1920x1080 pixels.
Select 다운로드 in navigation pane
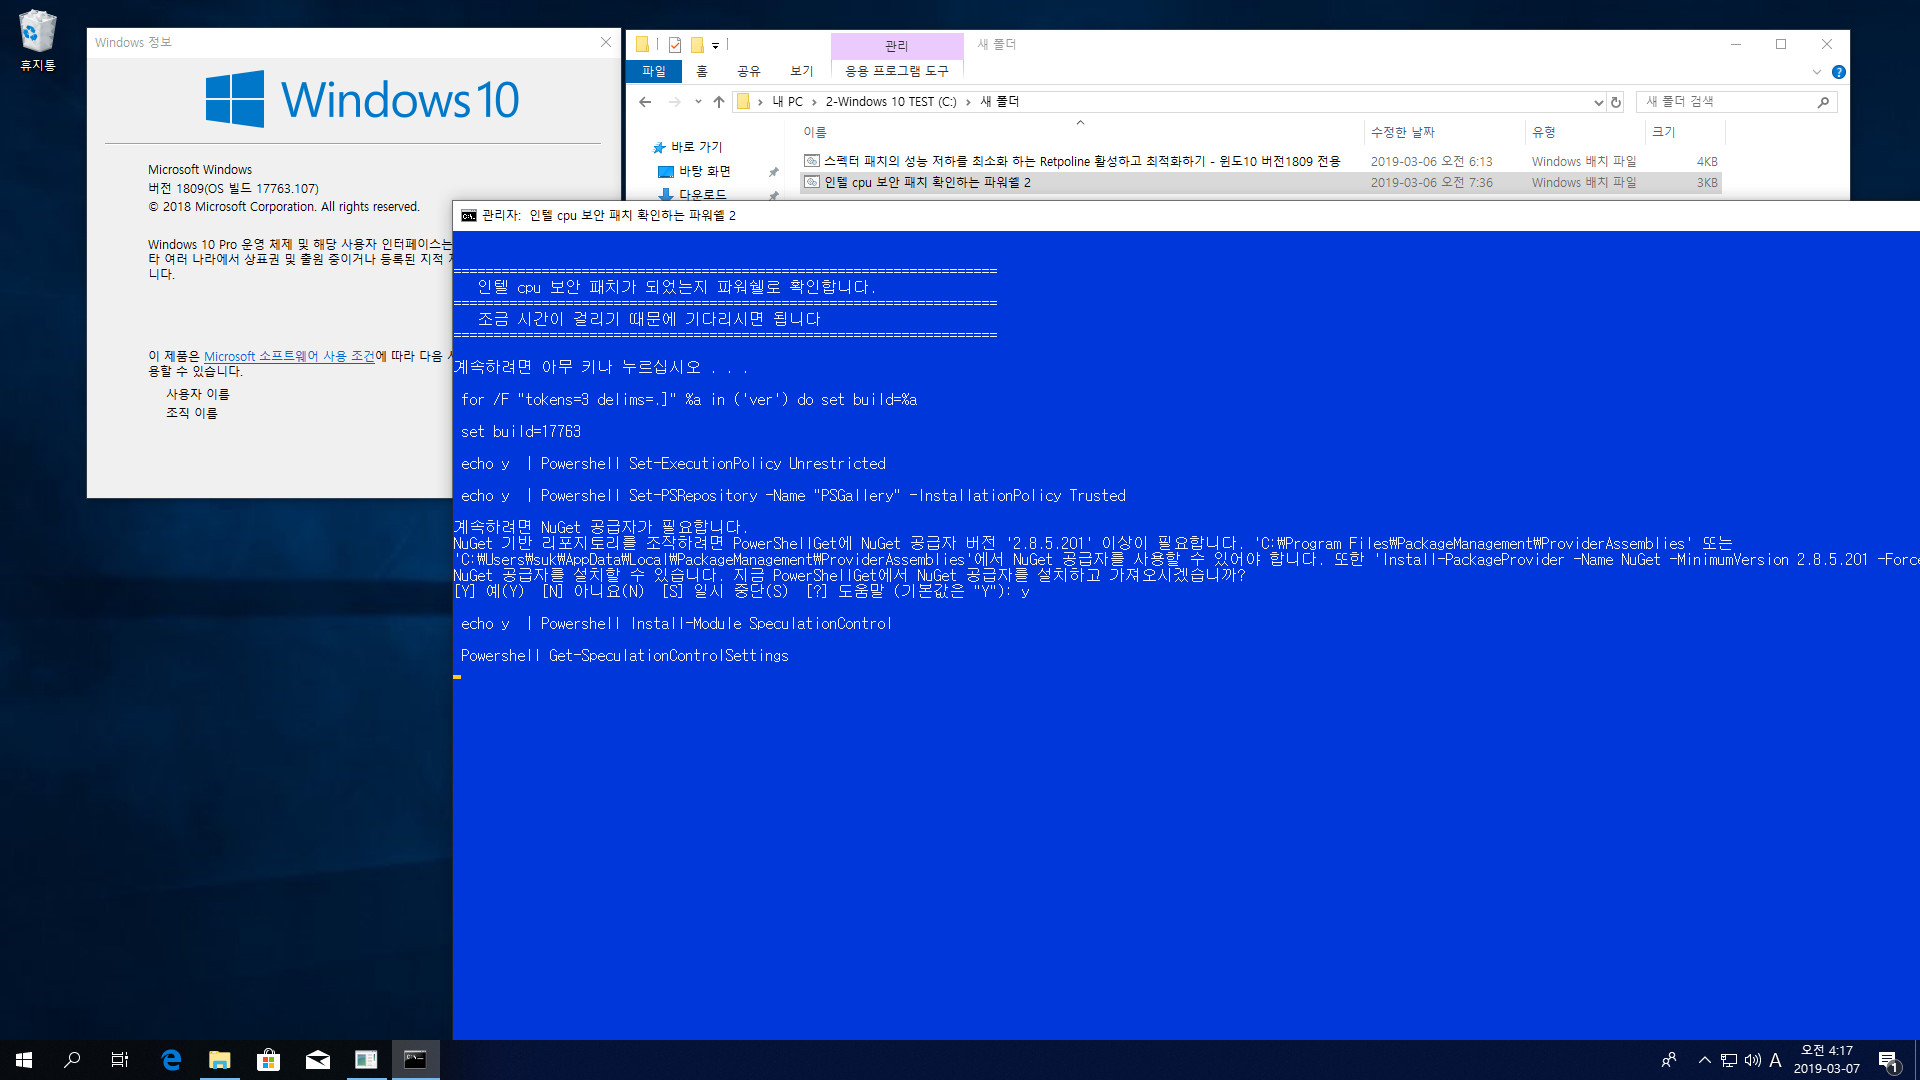coord(702,194)
